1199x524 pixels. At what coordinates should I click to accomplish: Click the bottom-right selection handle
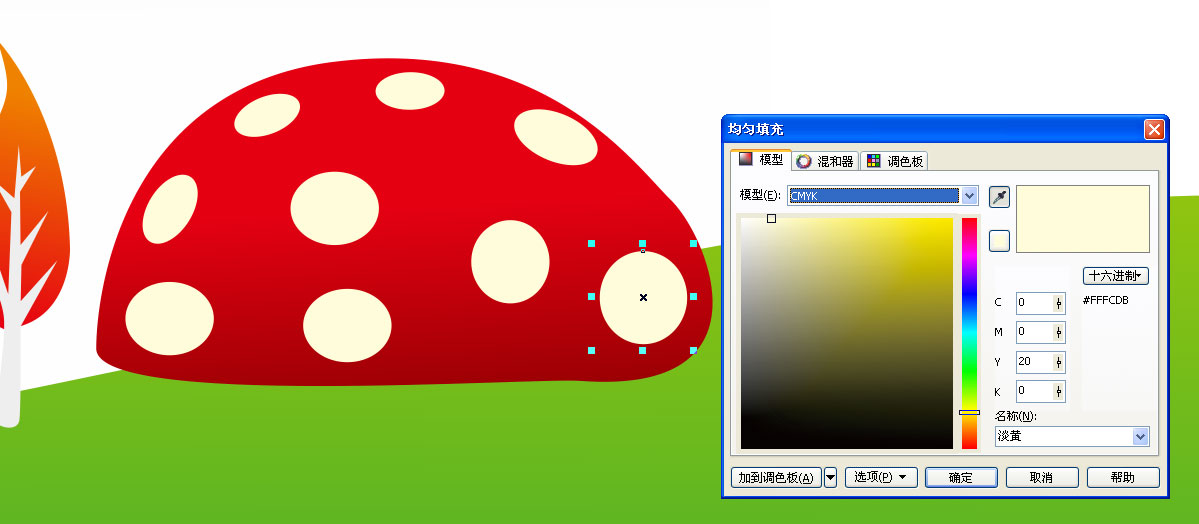click(694, 350)
